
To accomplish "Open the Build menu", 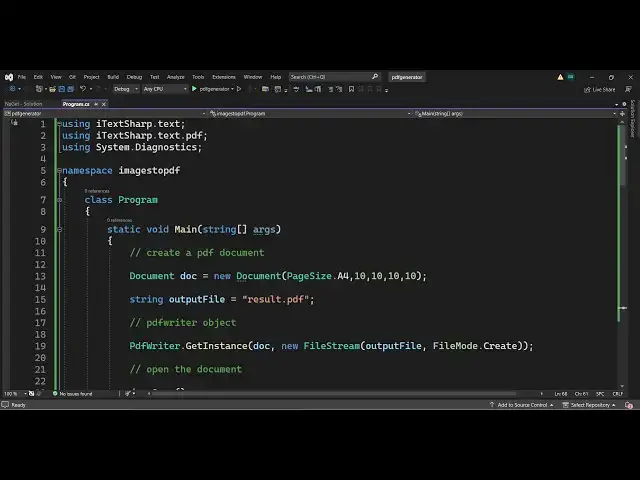I will [113, 77].
